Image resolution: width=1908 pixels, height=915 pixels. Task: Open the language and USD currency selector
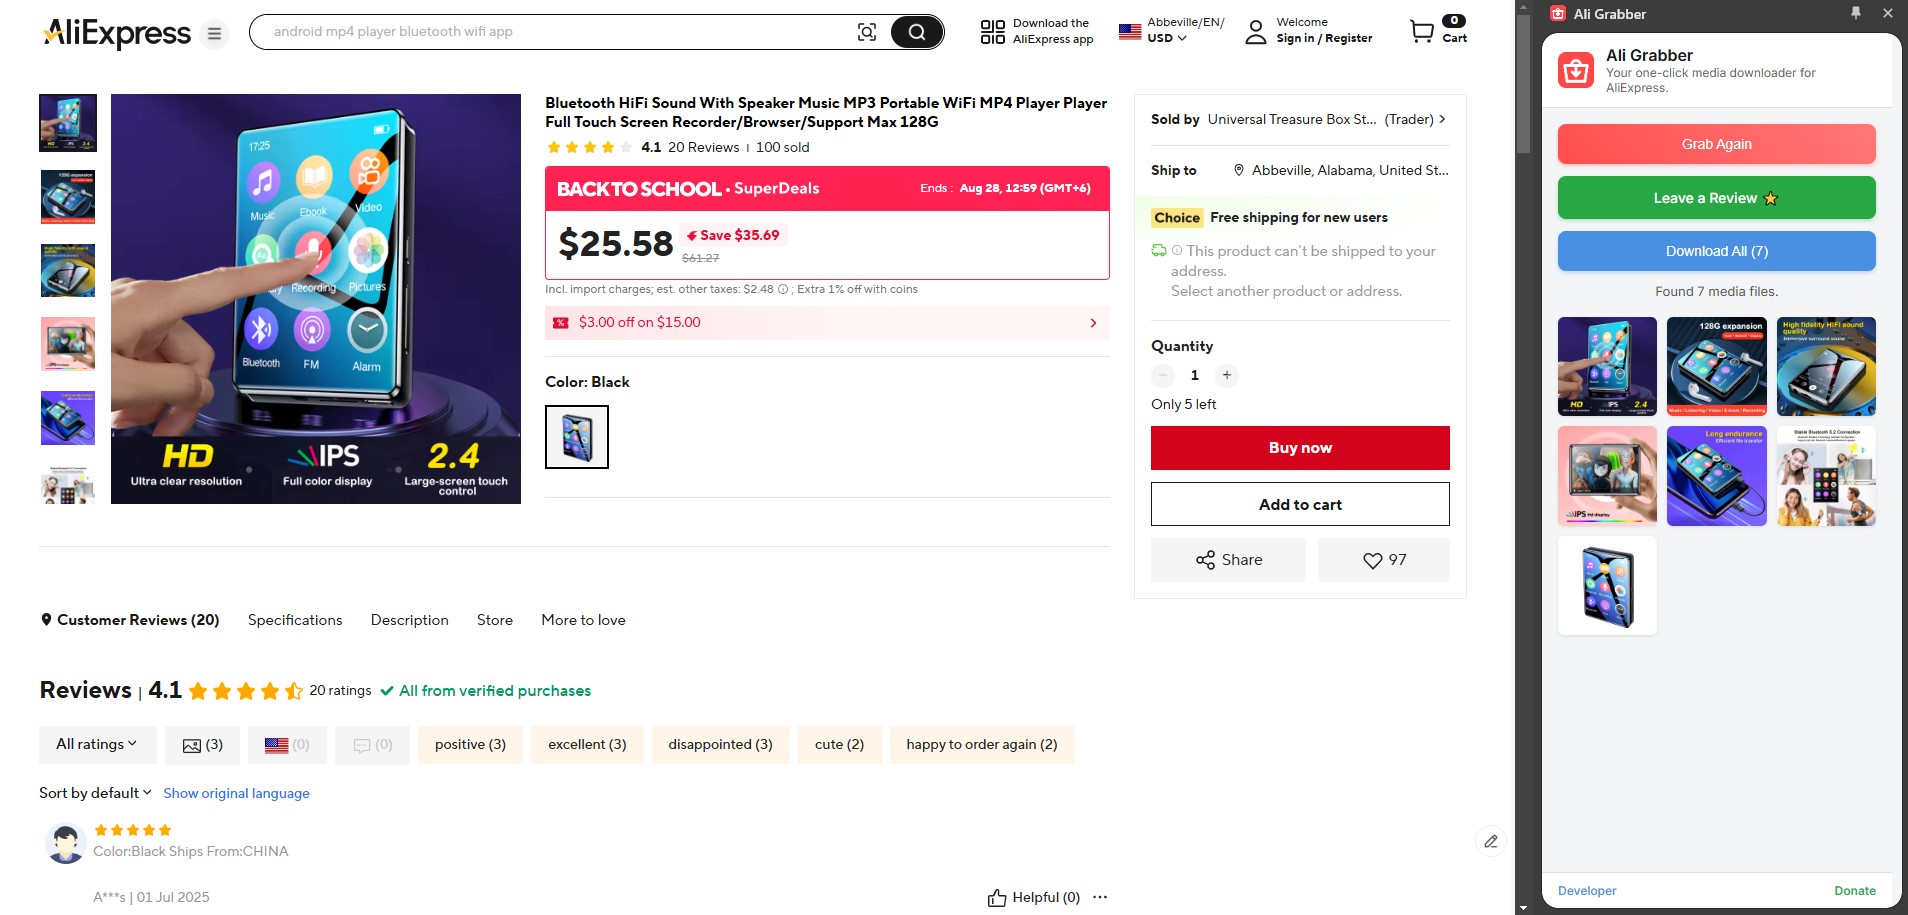1171,31
